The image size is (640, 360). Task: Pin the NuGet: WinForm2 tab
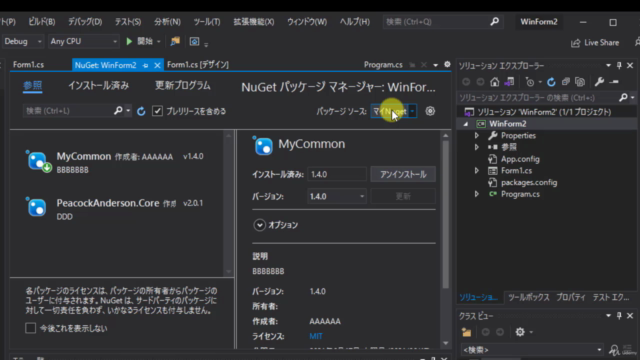(145, 65)
